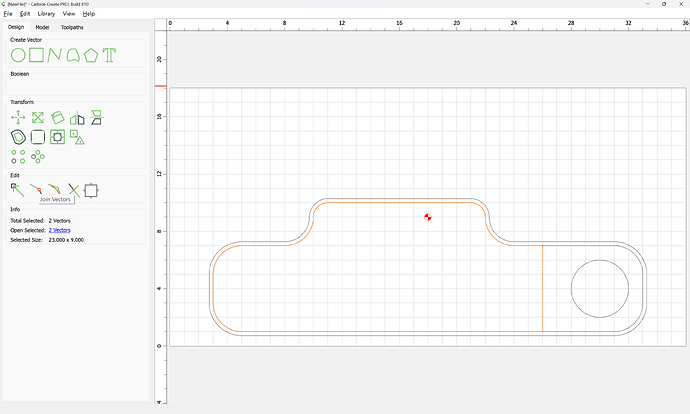Select the Polygon shape tool
Screen dimensions: 690x414
[x=91, y=55]
